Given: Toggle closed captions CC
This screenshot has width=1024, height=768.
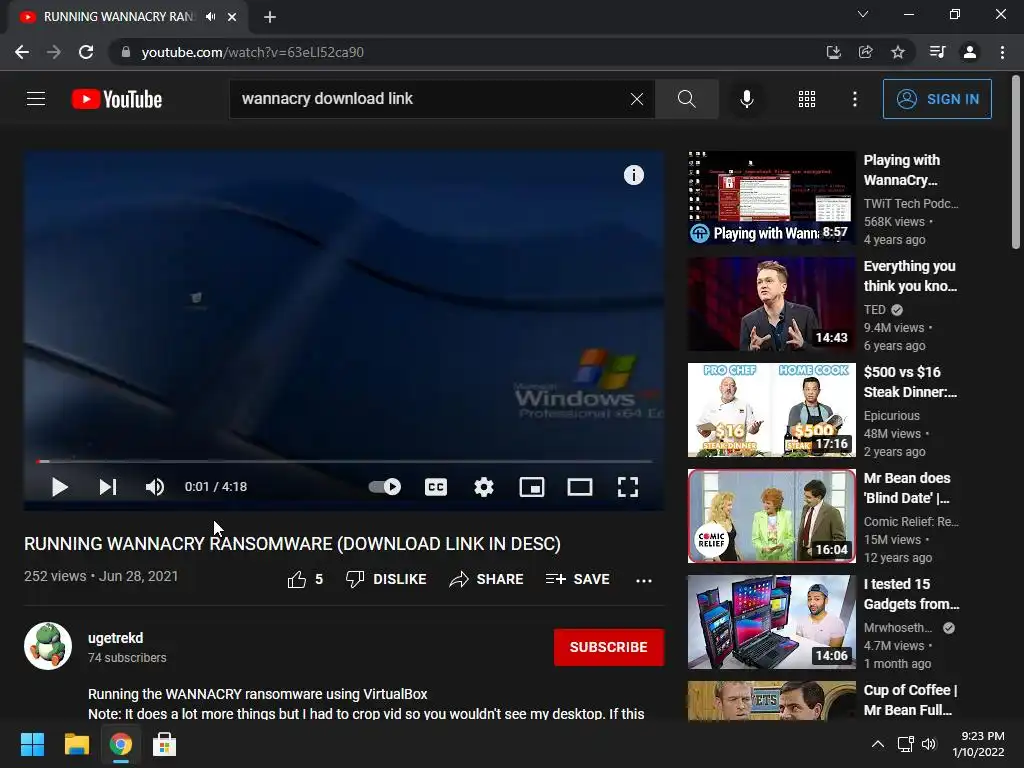Looking at the screenshot, I should [436, 487].
